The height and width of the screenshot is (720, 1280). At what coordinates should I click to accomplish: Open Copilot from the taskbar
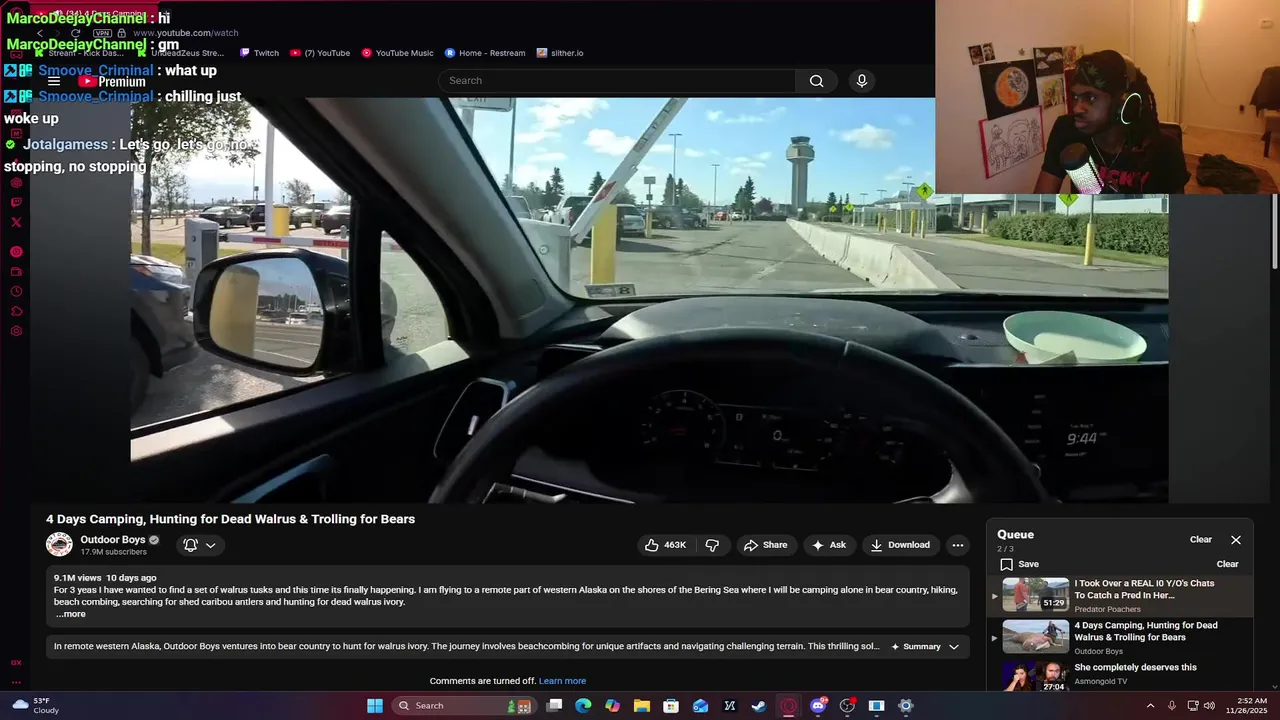[x=612, y=706]
